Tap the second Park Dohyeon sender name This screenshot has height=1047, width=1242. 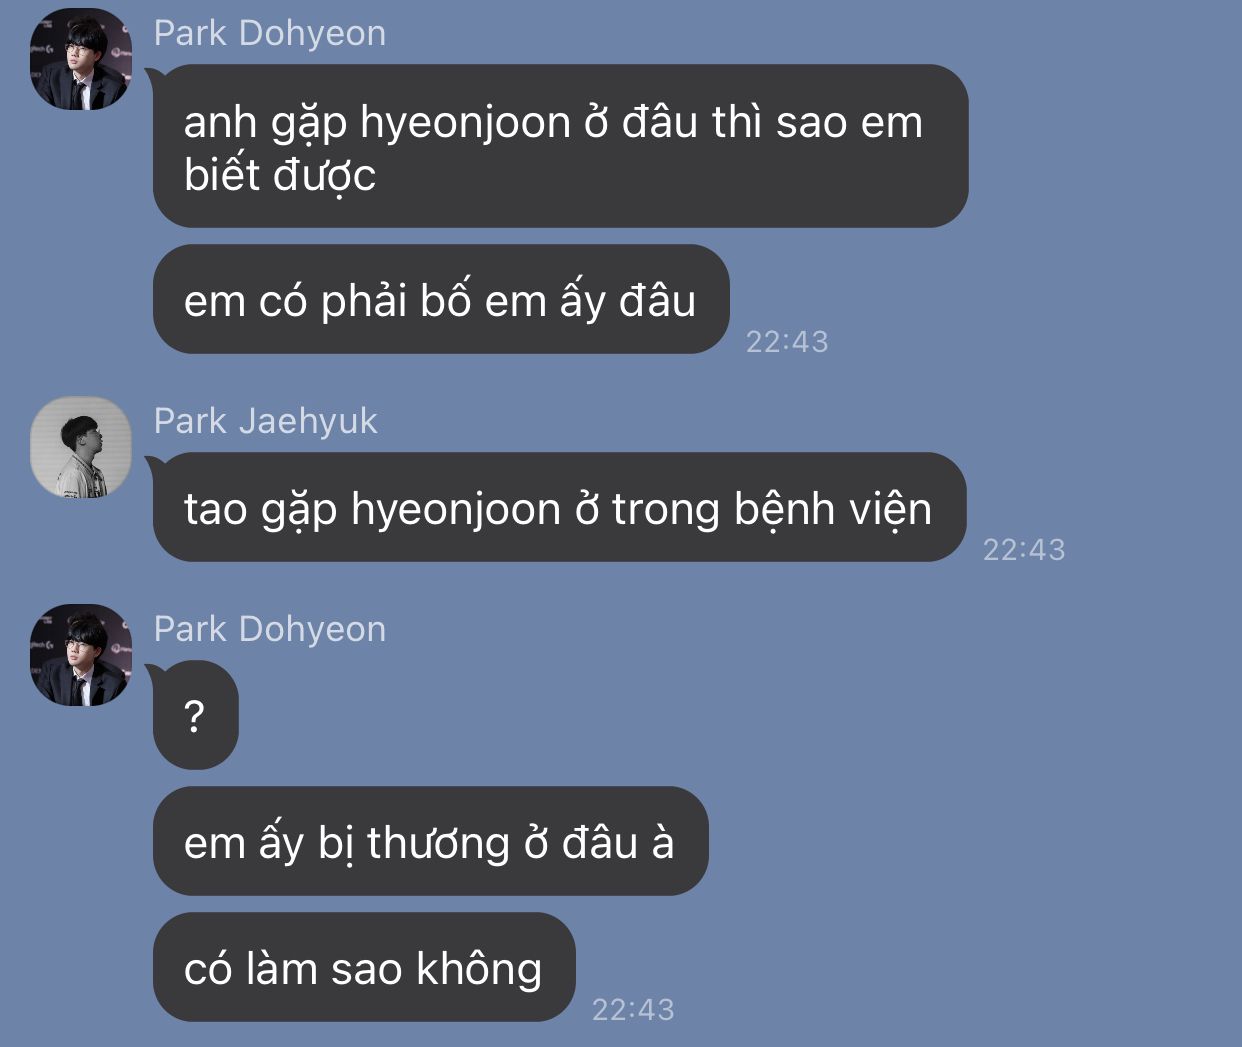tap(269, 629)
